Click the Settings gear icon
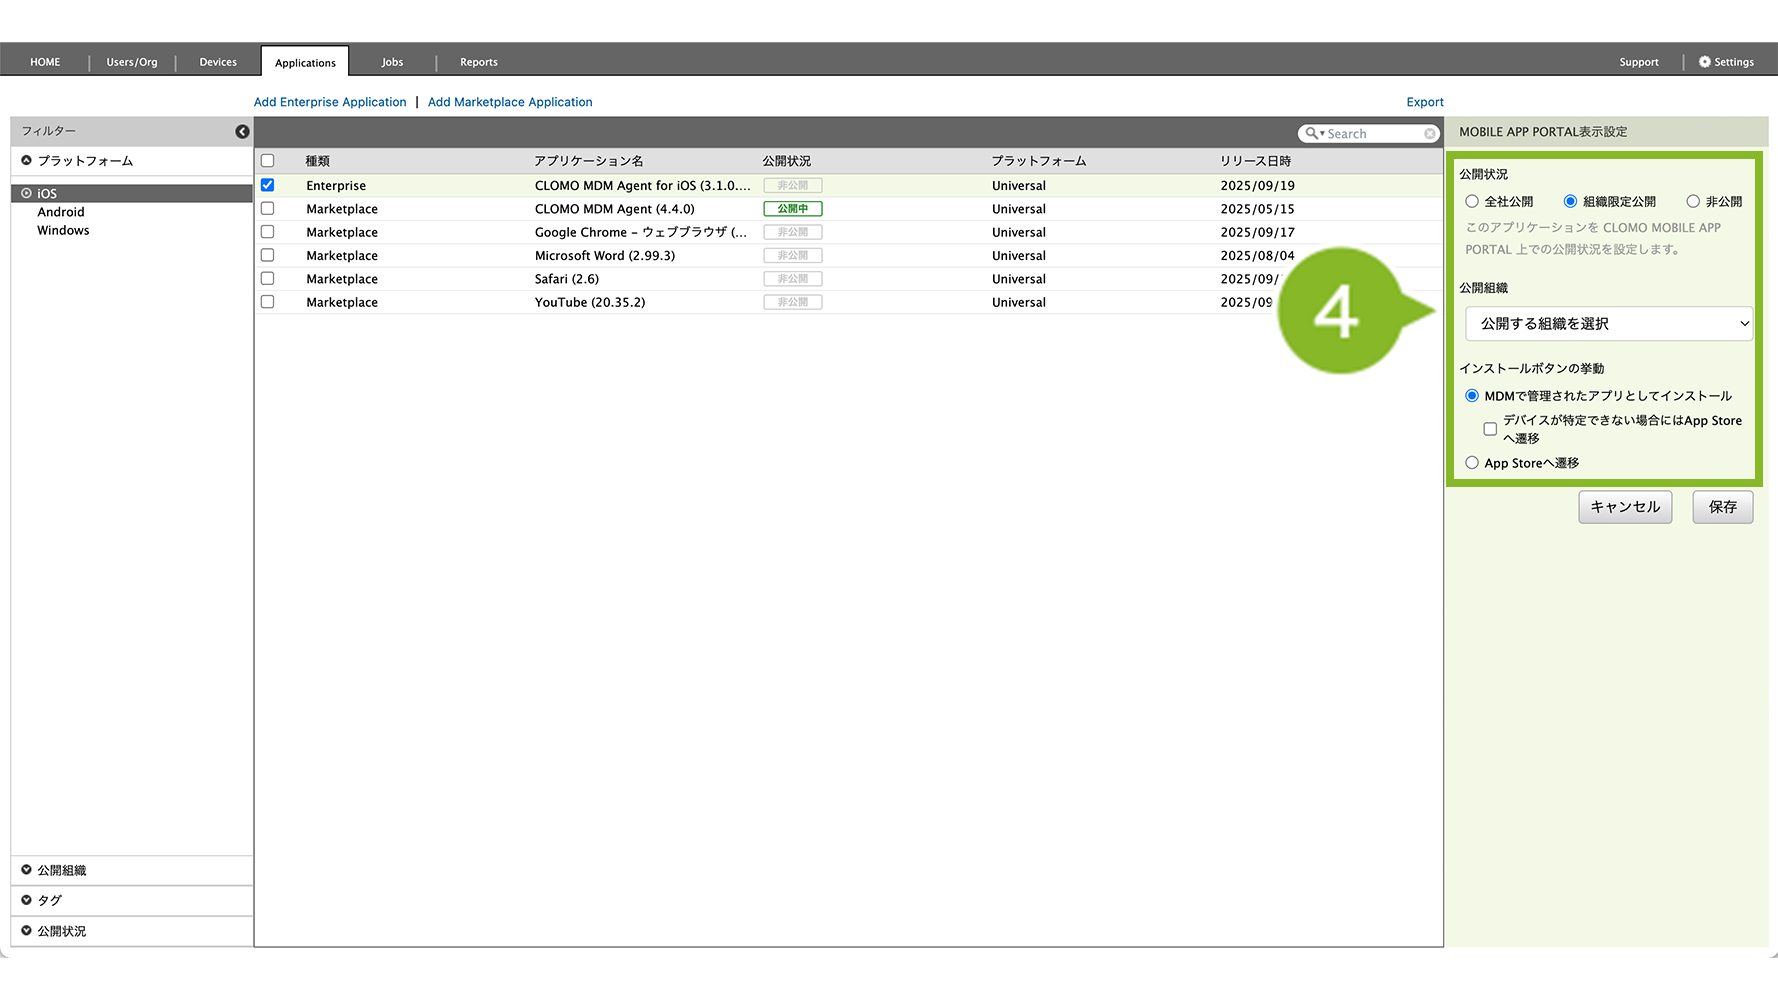This screenshot has height=1000, width=1778. [x=1705, y=62]
